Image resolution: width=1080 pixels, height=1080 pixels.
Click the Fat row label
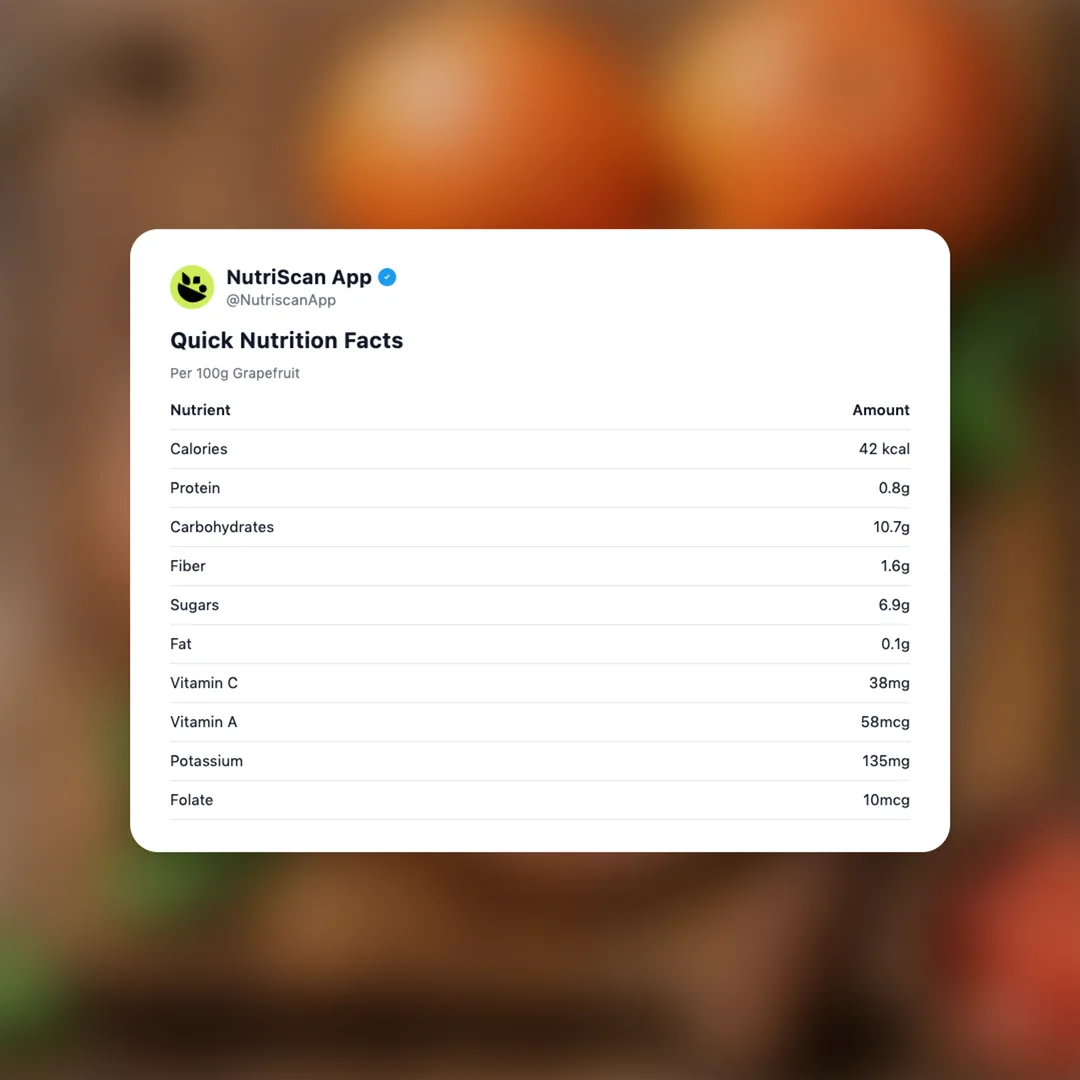tap(181, 644)
